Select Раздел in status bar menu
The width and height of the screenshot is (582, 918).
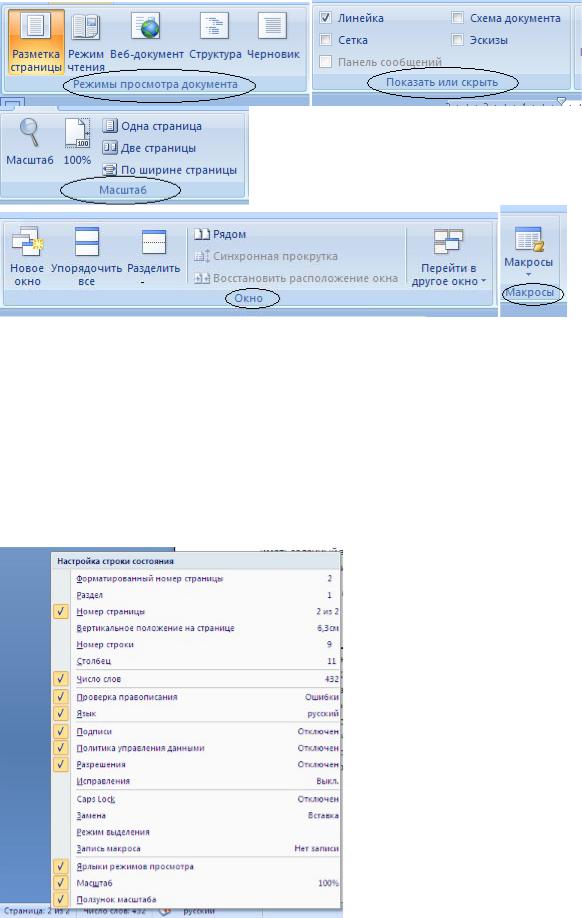[196, 595]
